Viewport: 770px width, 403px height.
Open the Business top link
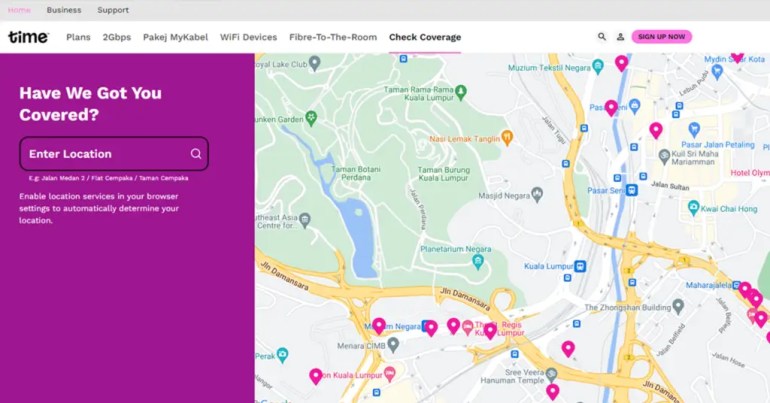point(64,10)
